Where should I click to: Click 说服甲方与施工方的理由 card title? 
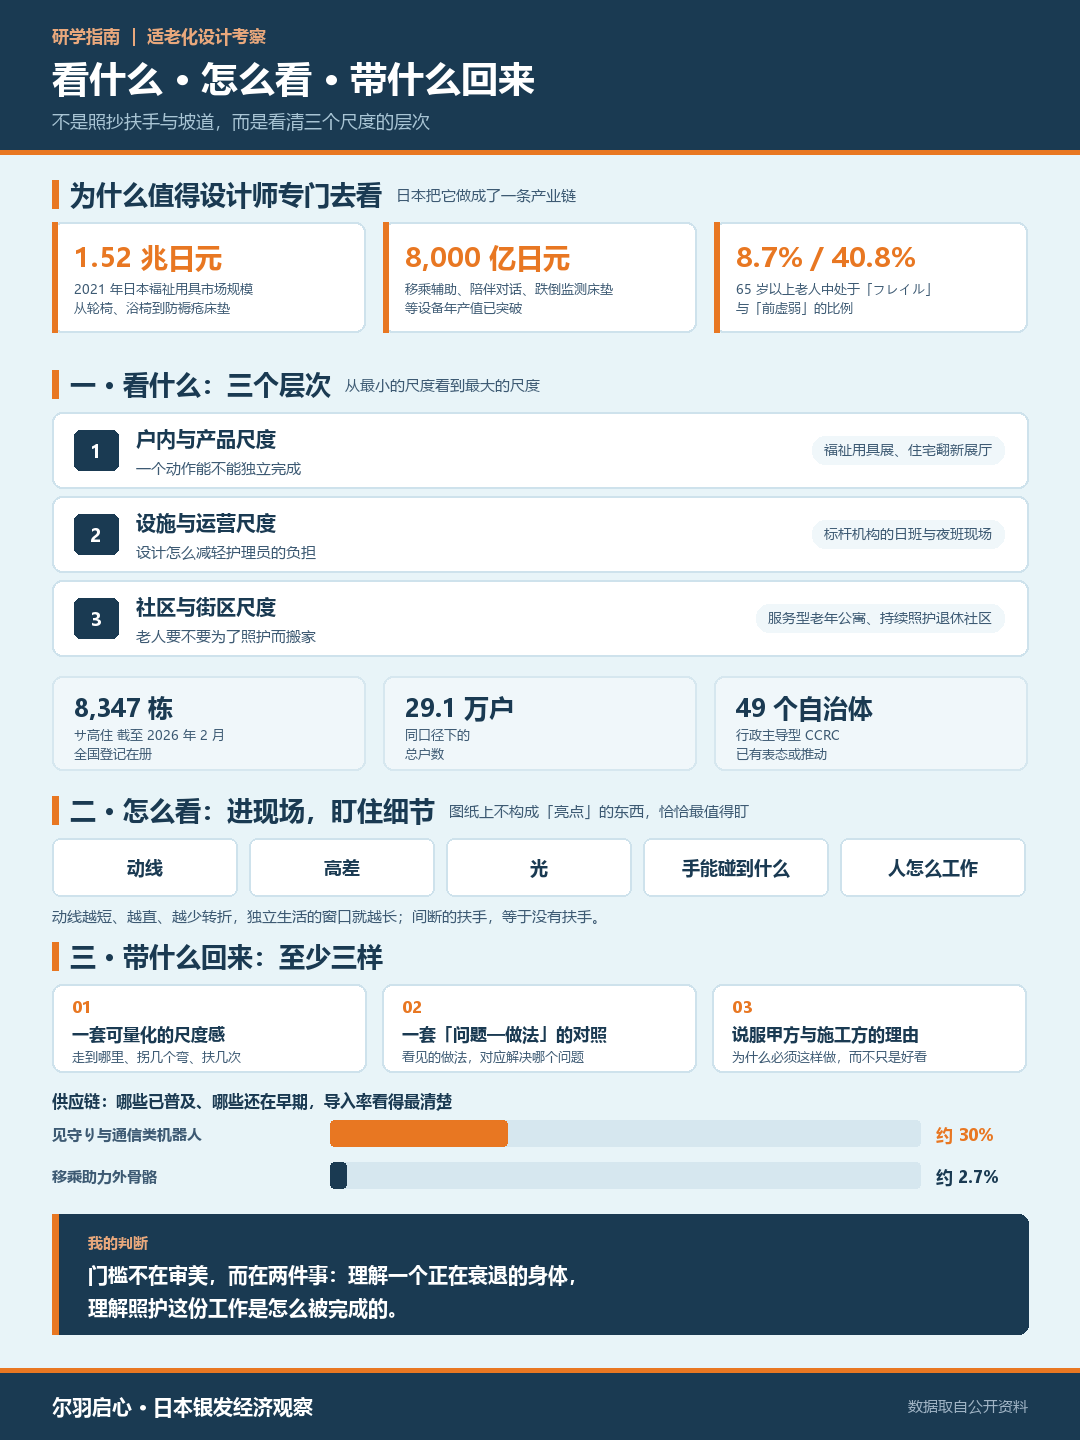[x=825, y=1034]
